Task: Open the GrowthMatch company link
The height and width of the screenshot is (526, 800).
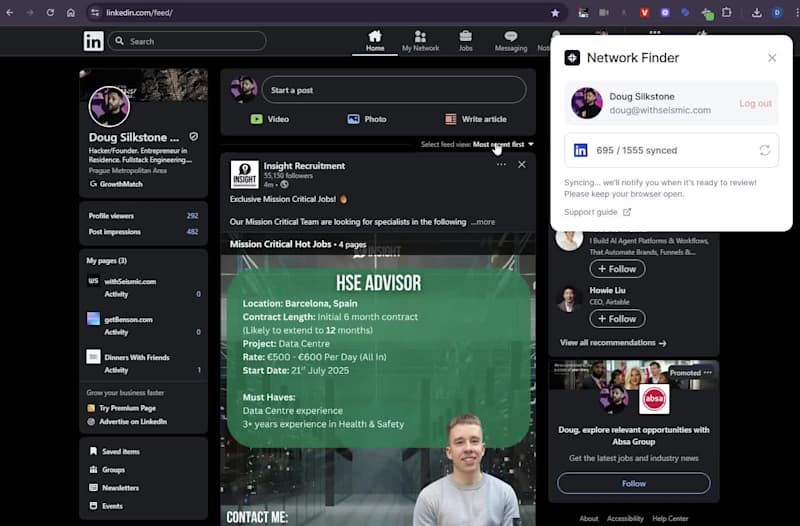Action: click(x=116, y=184)
